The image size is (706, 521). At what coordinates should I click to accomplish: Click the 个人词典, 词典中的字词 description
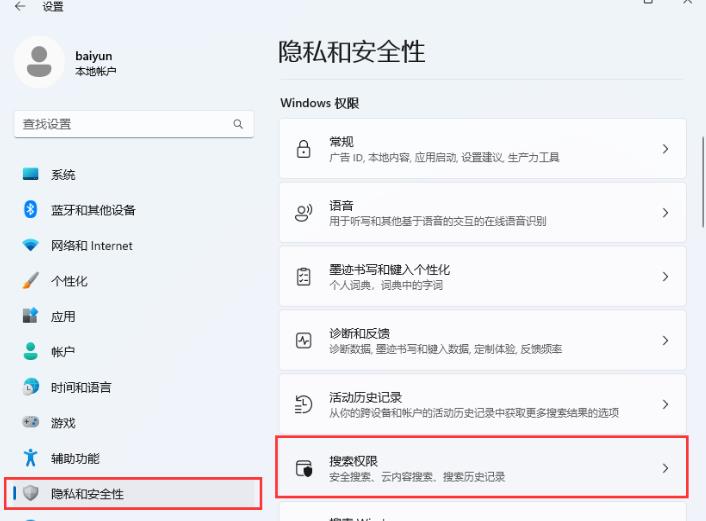coord(386,285)
